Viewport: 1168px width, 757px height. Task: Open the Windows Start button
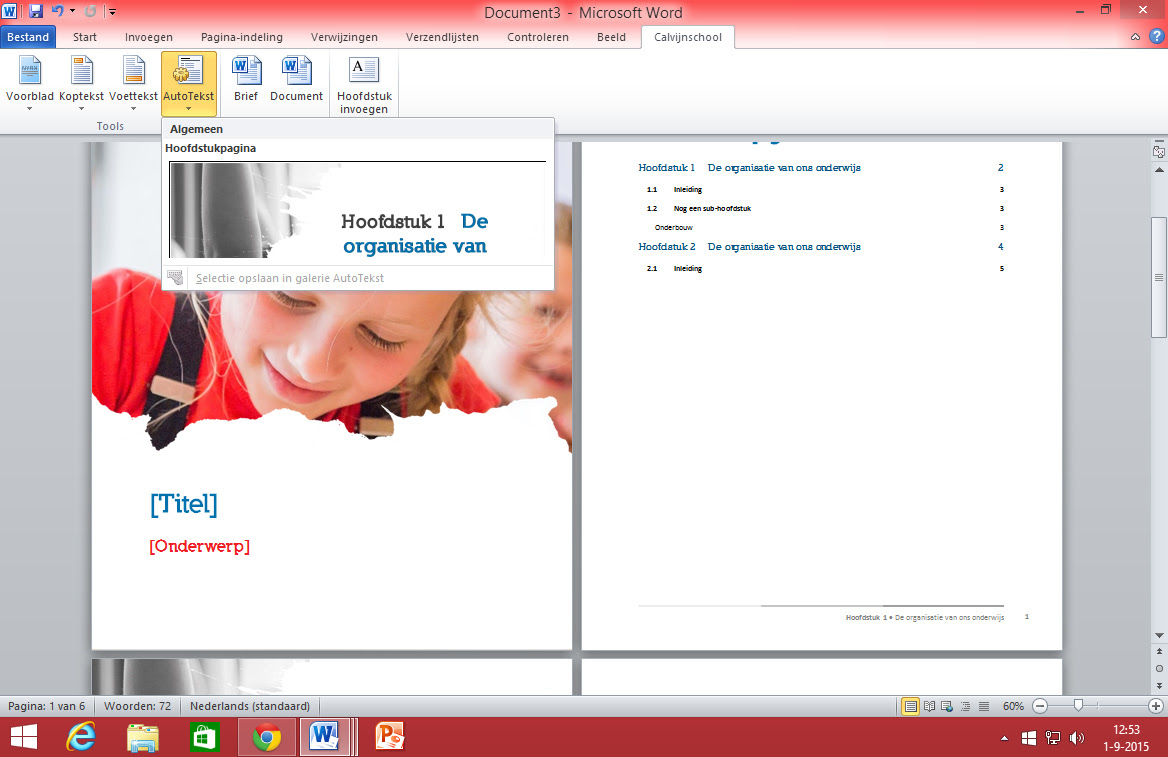[x=24, y=738]
